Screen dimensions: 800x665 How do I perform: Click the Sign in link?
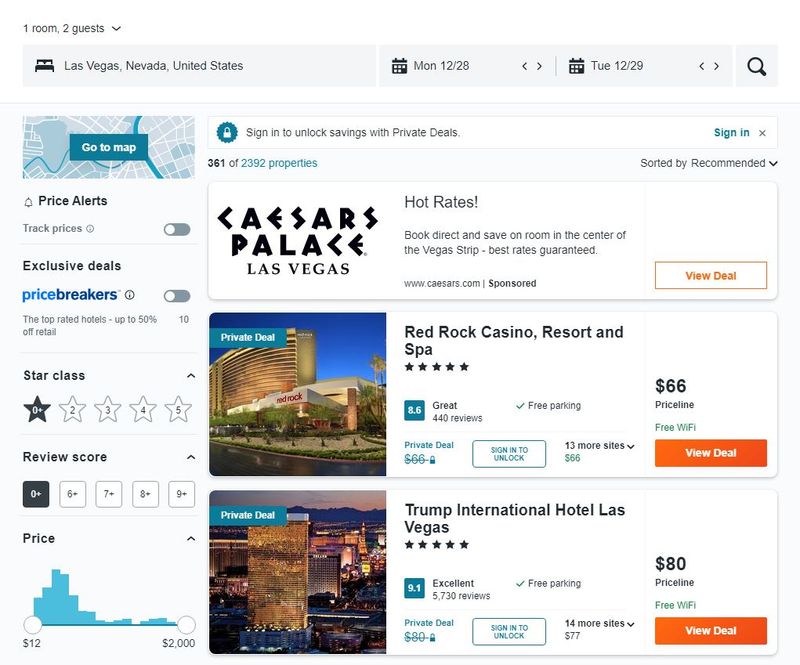pyautogui.click(x=731, y=133)
